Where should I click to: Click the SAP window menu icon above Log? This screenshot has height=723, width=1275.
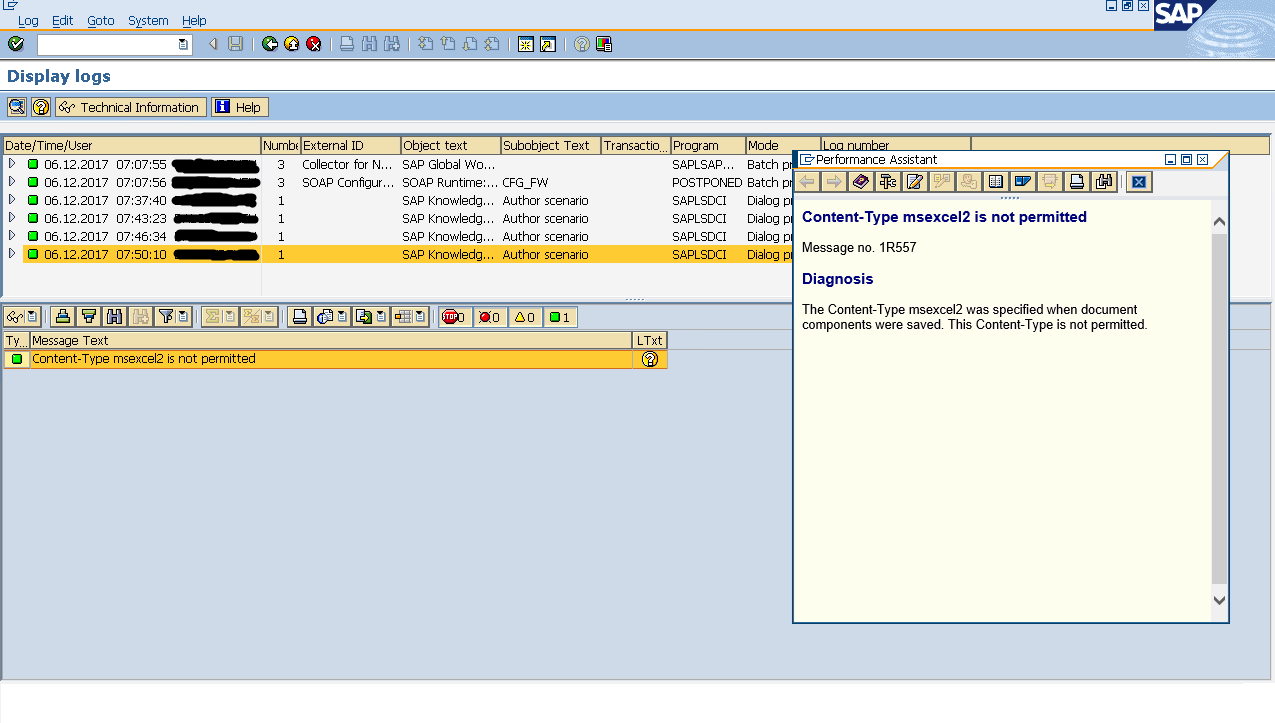coord(11,6)
